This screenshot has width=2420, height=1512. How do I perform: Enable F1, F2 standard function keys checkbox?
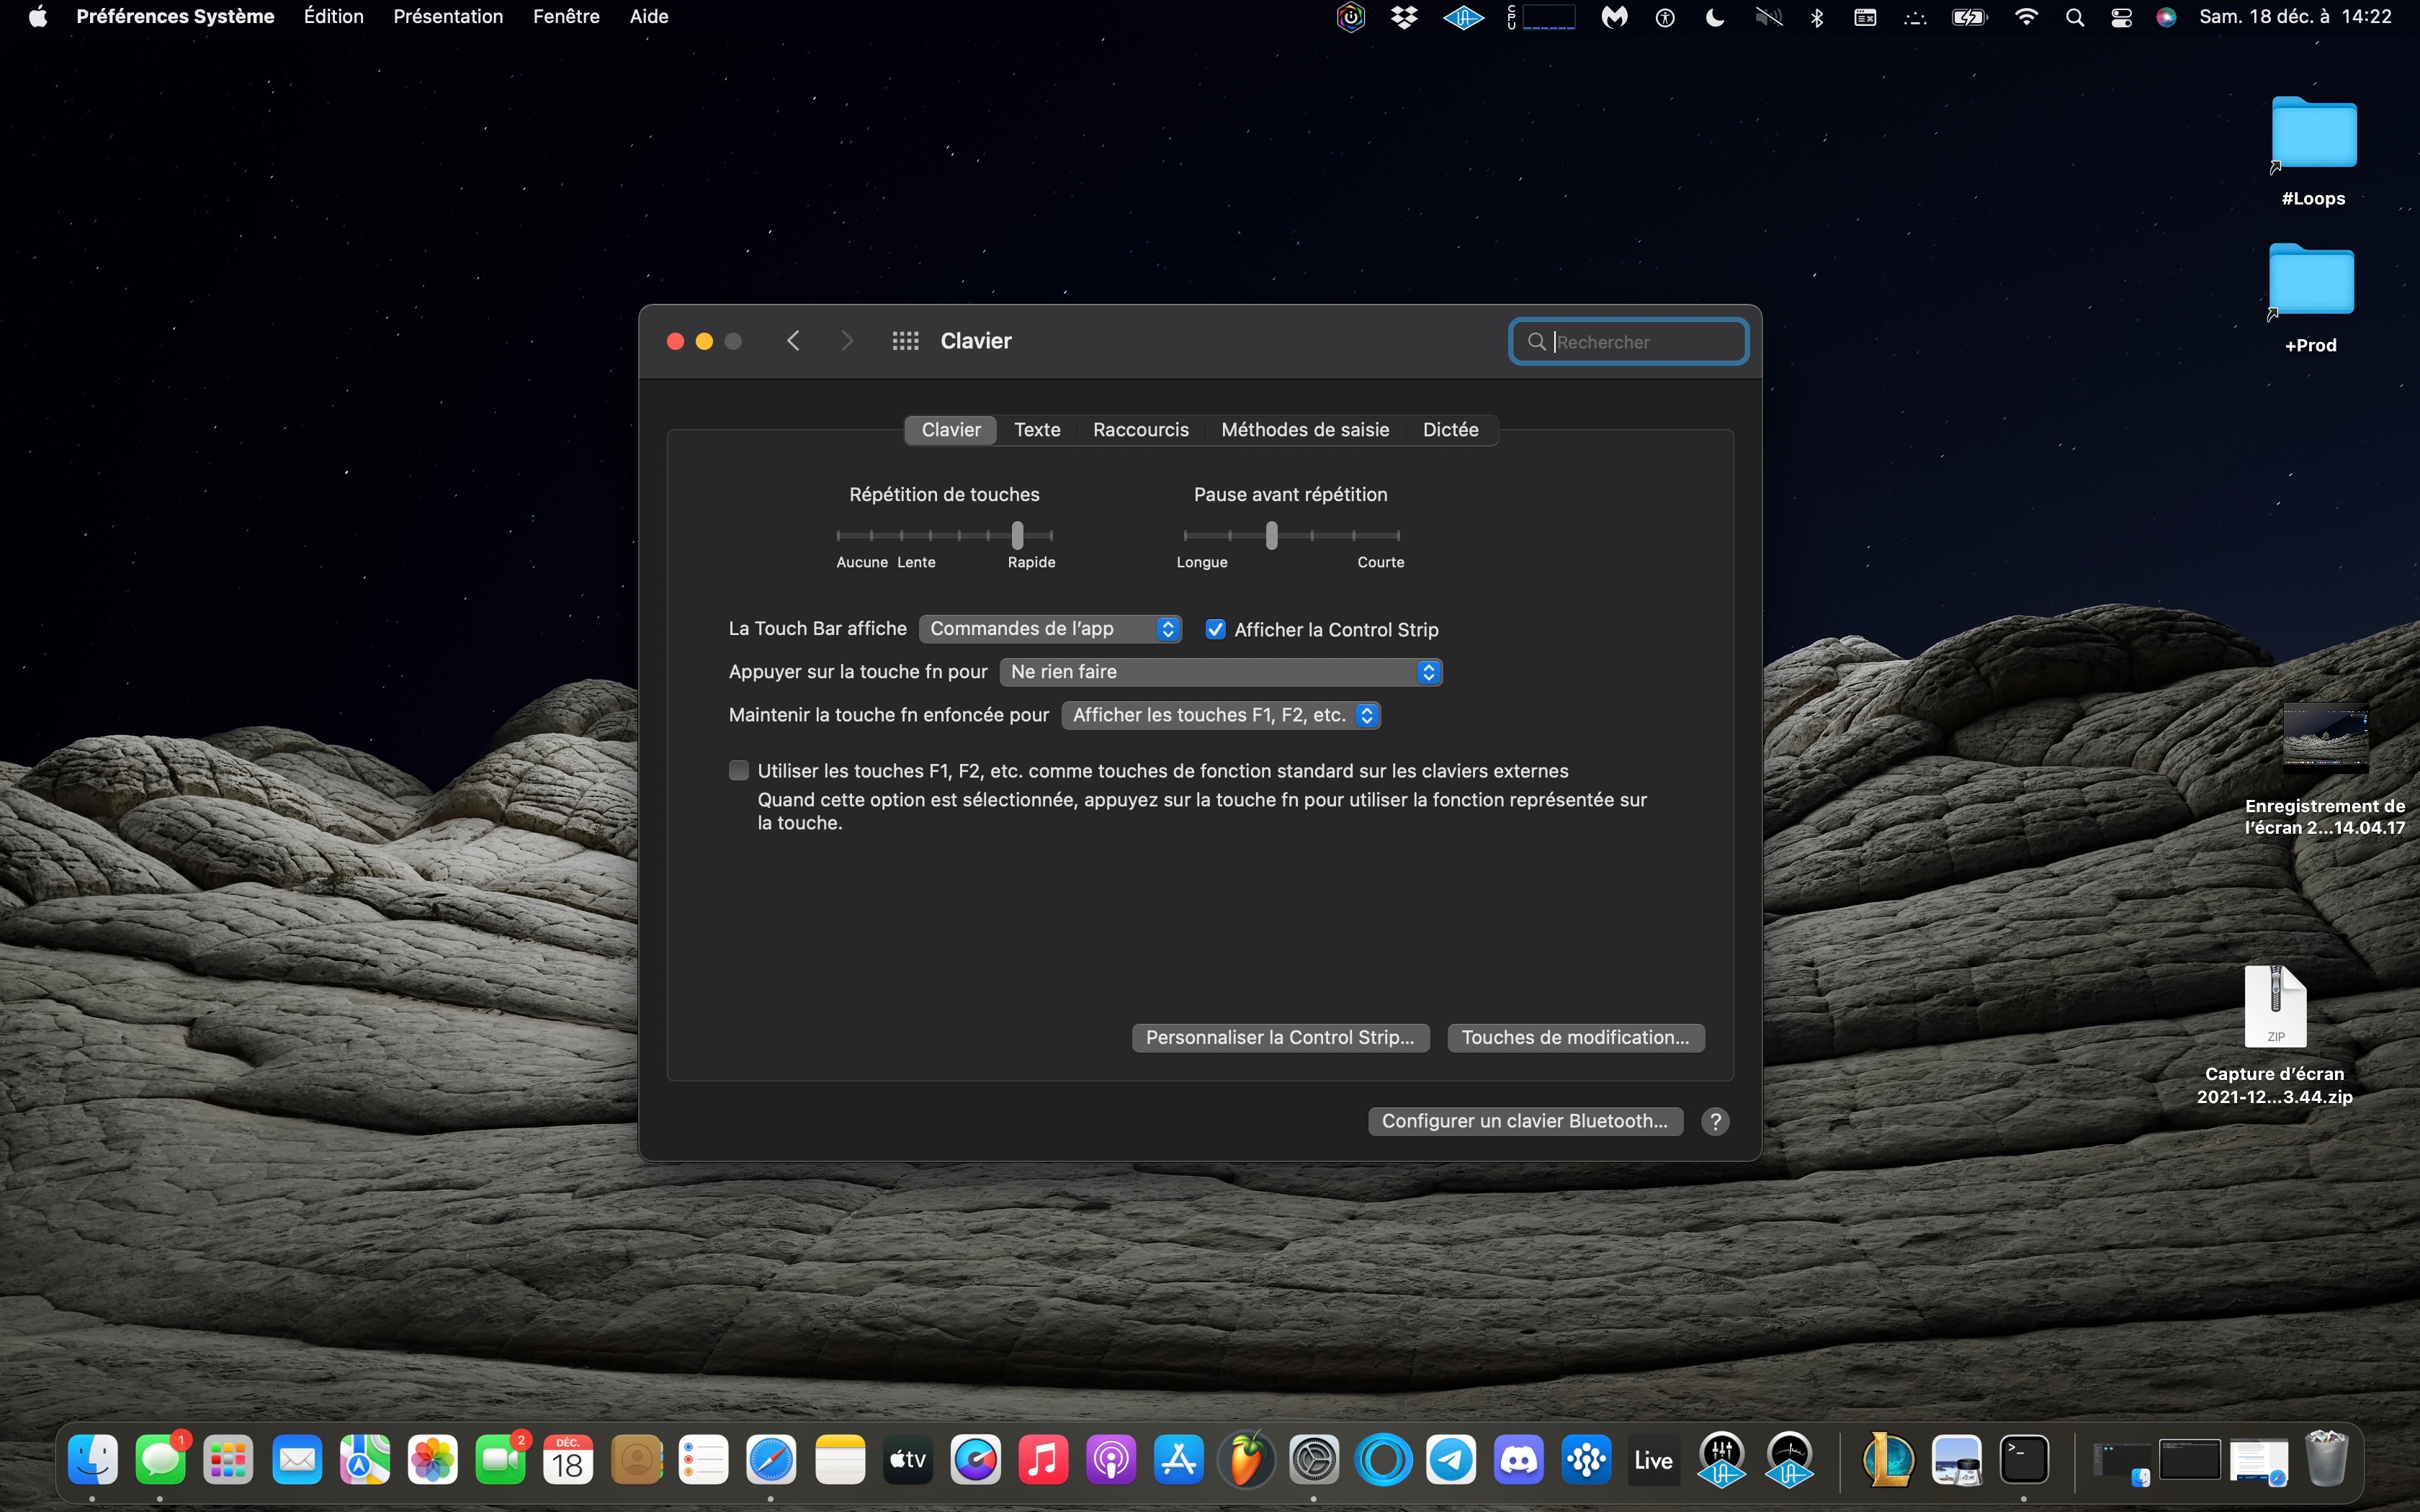click(739, 770)
